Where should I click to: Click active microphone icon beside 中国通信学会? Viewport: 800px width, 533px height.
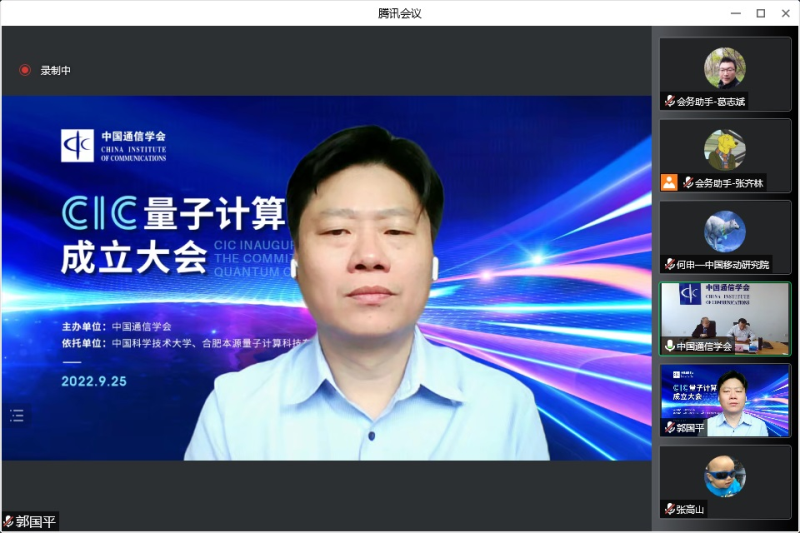(x=669, y=346)
